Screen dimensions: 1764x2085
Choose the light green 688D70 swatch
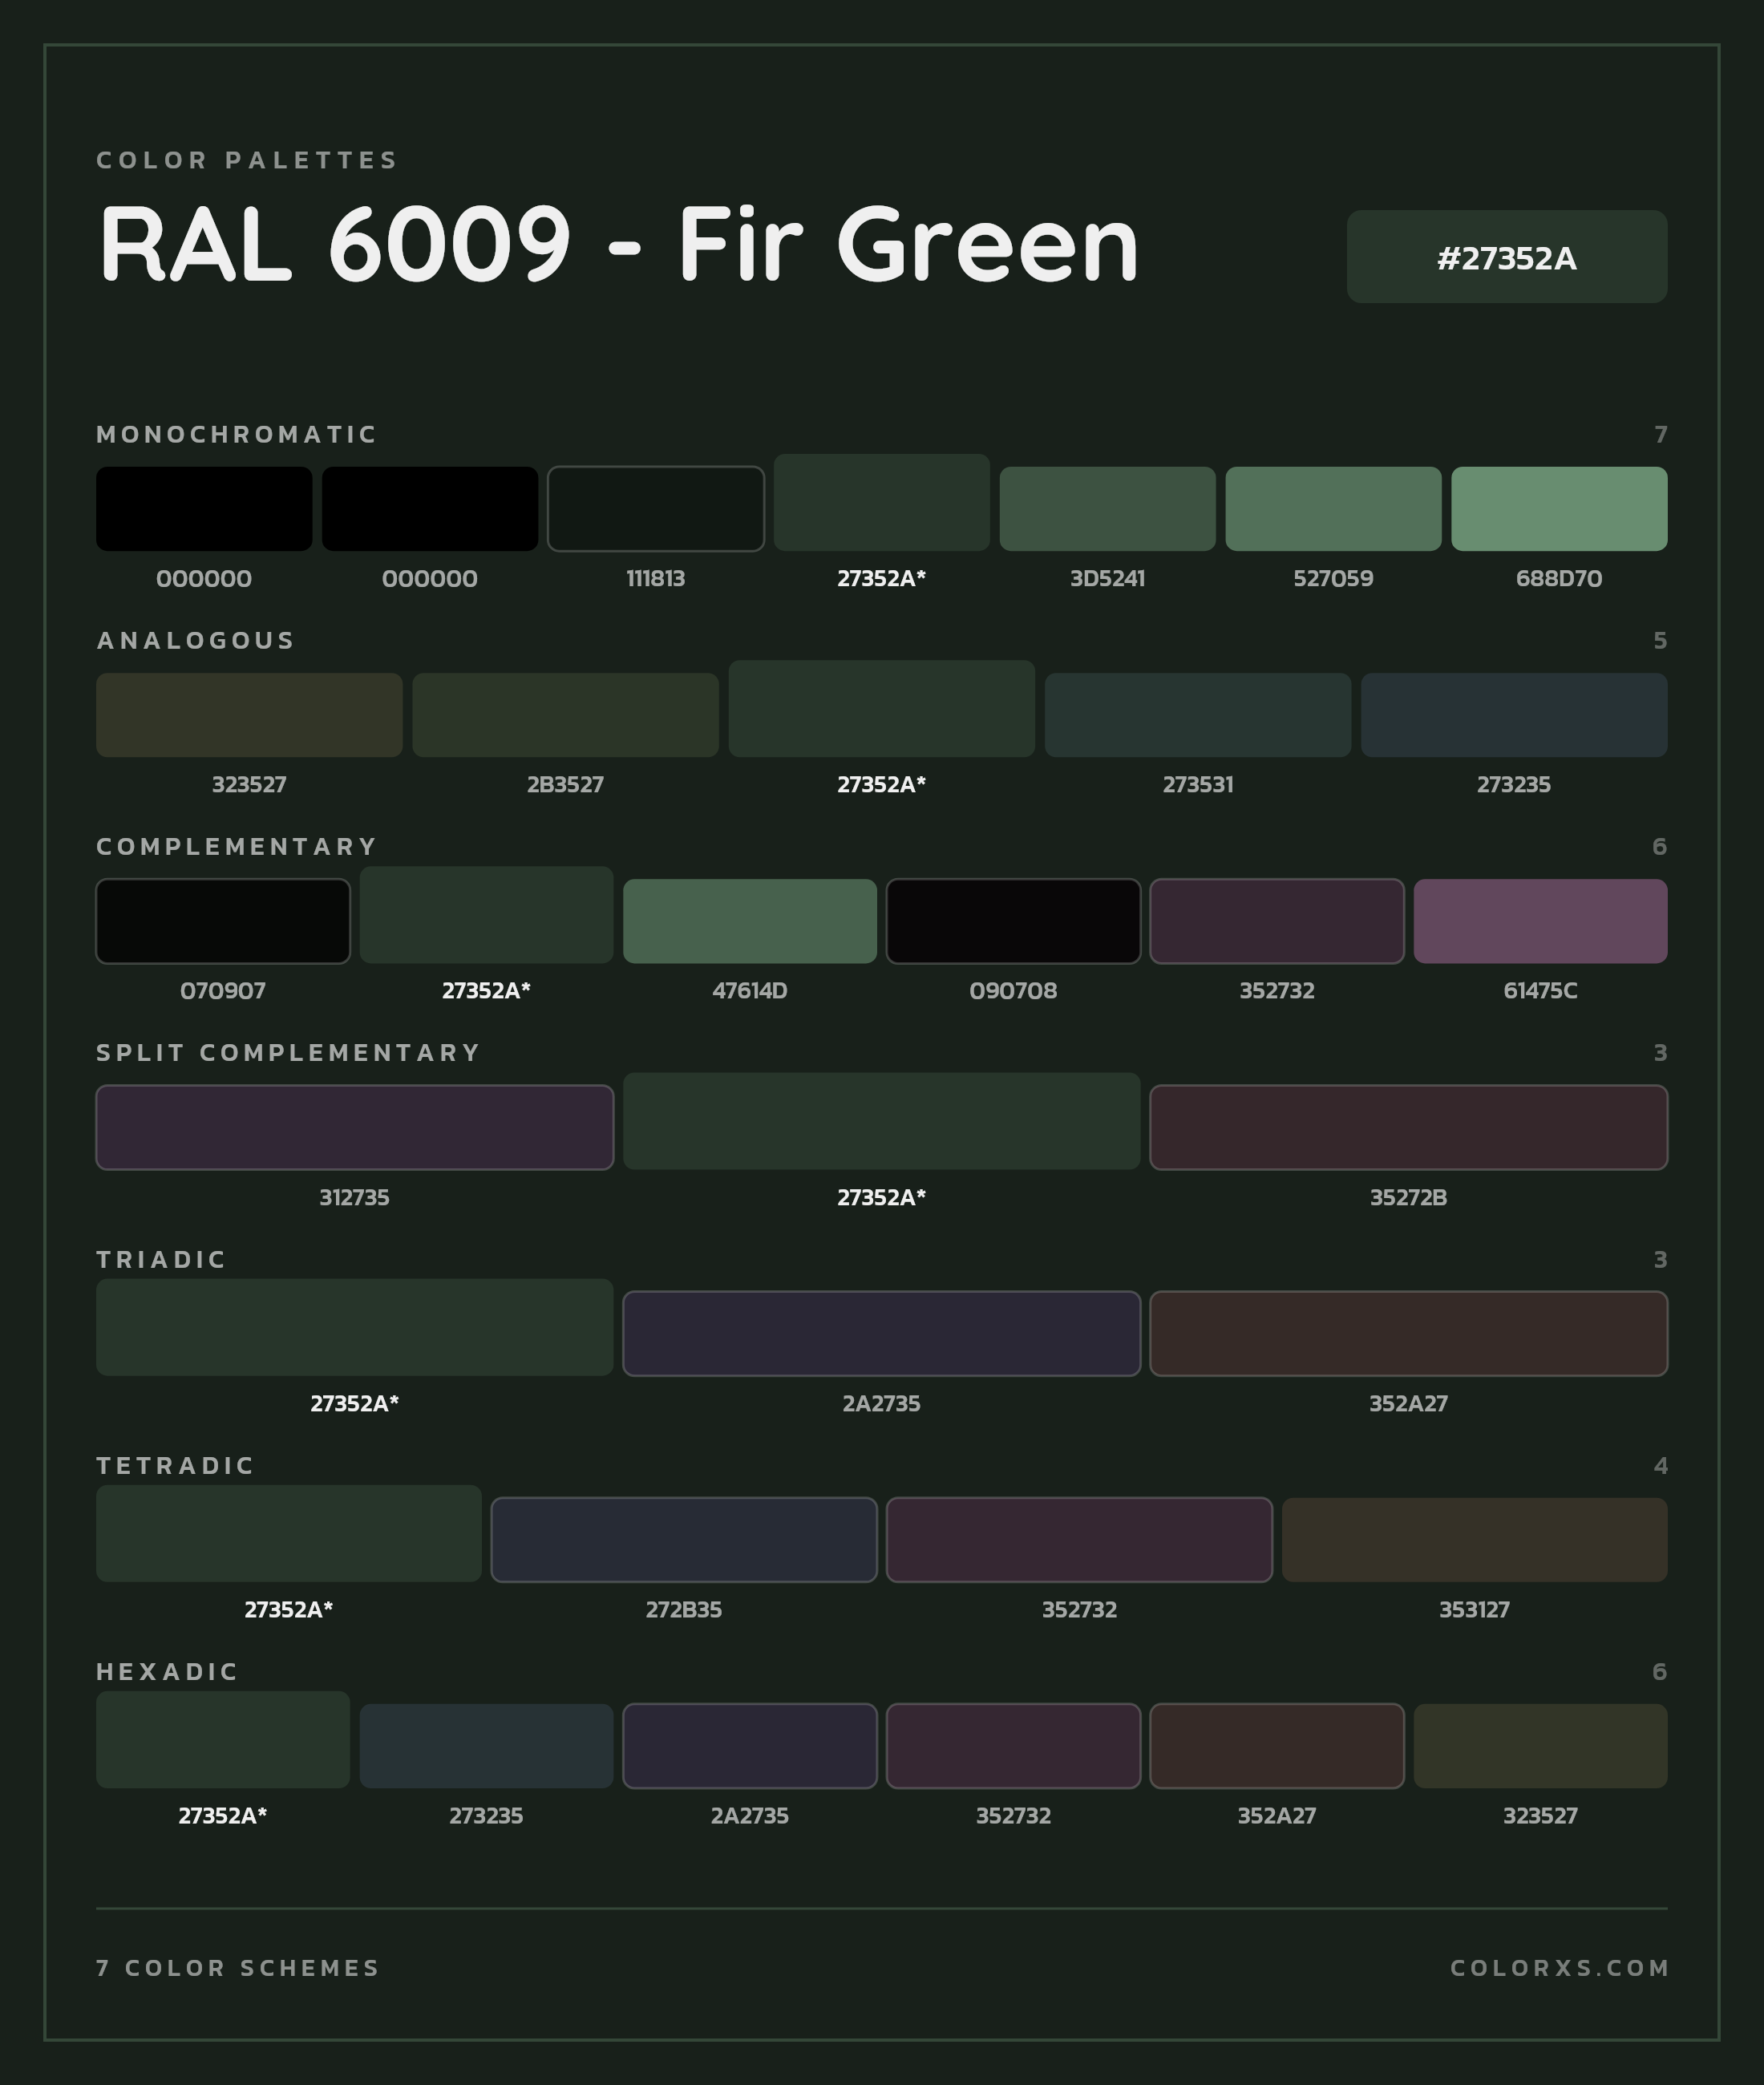pos(1559,508)
